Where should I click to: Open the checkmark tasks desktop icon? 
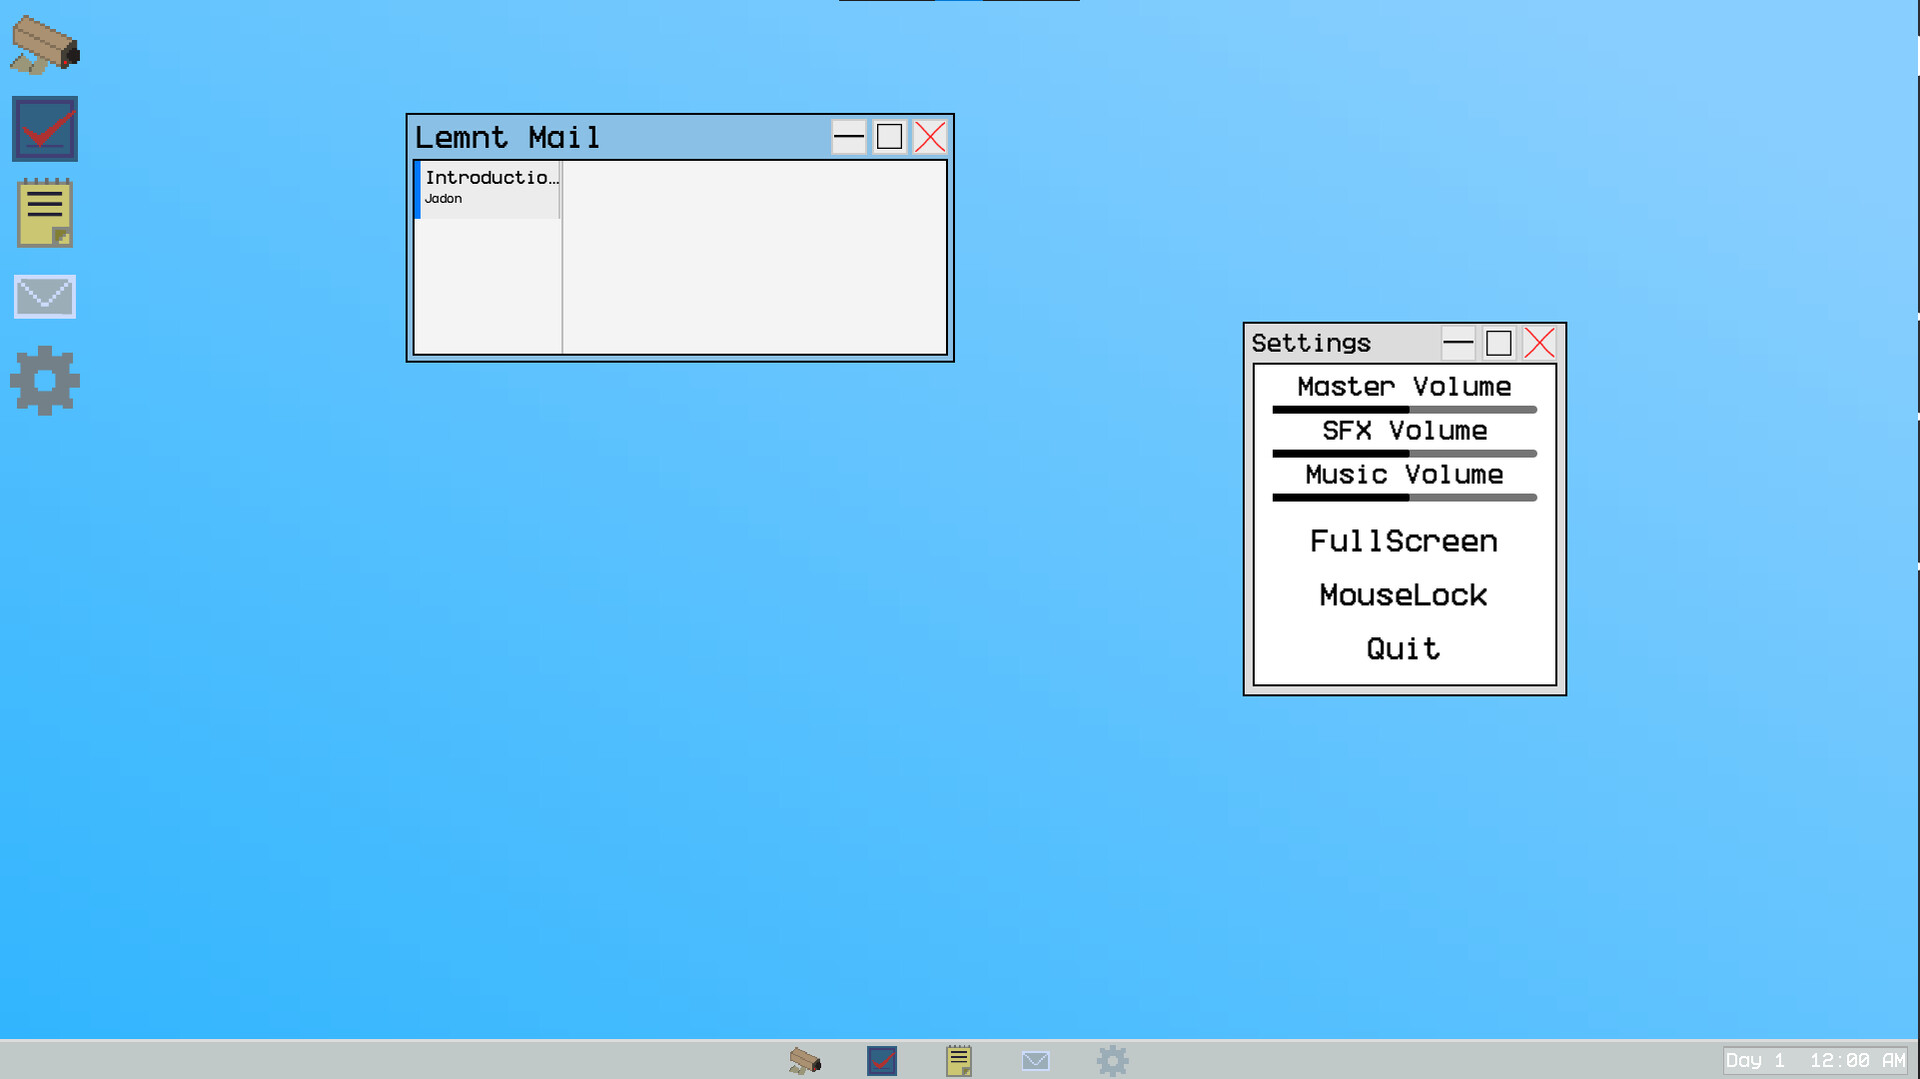click(45, 129)
